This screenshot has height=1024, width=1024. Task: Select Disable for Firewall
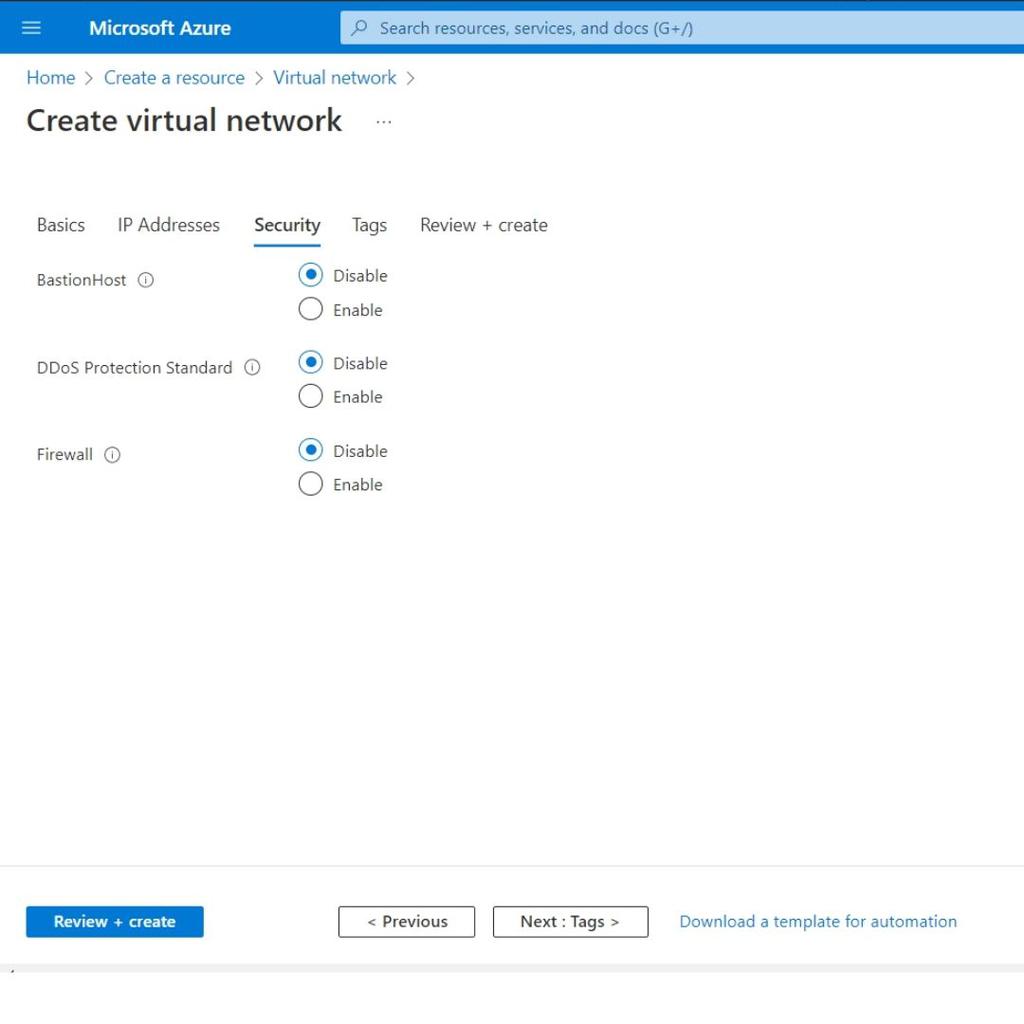click(x=310, y=450)
